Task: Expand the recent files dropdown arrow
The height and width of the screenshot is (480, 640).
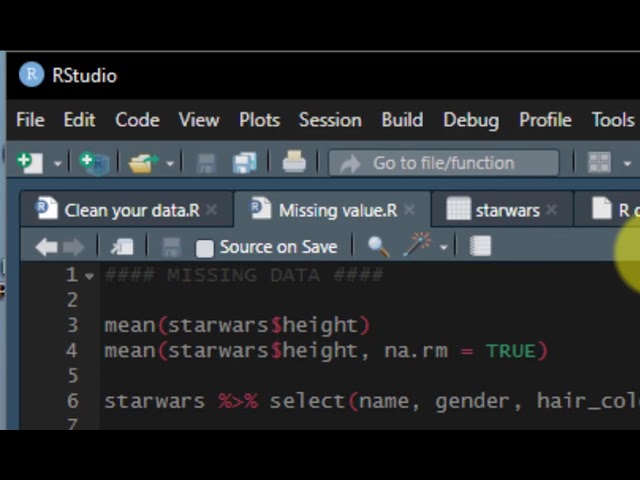Action: coord(170,164)
